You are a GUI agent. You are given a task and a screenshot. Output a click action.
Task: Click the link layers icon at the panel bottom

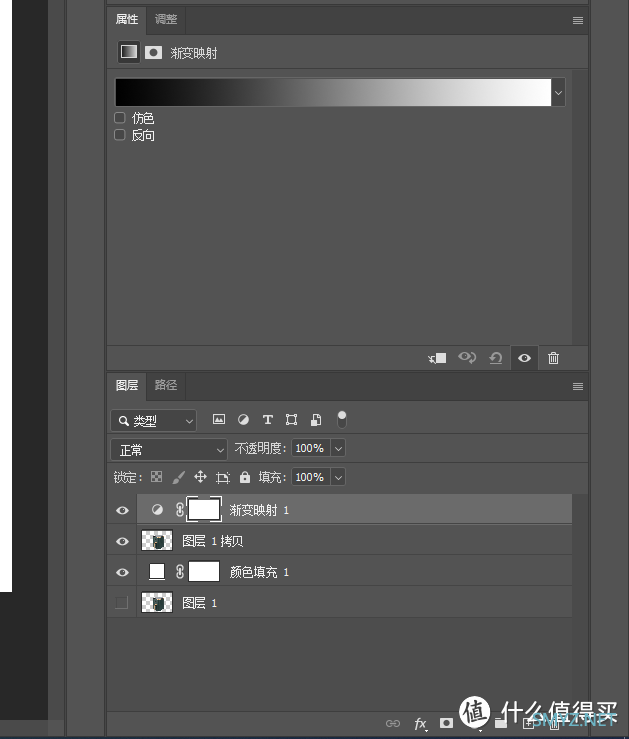pyautogui.click(x=393, y=723)
